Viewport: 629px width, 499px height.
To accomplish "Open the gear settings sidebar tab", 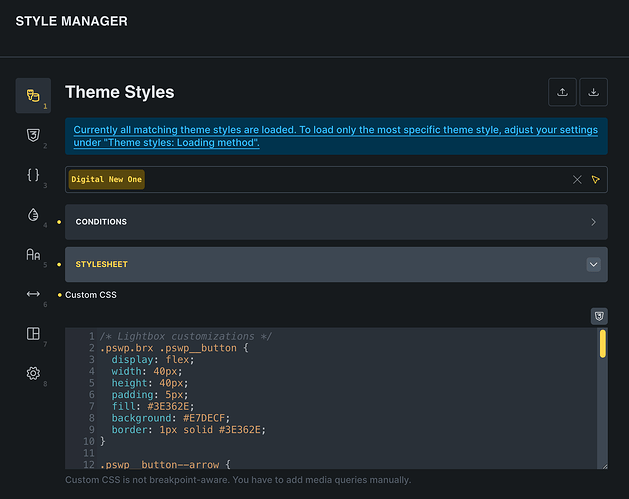I will (x=33, y=373).
